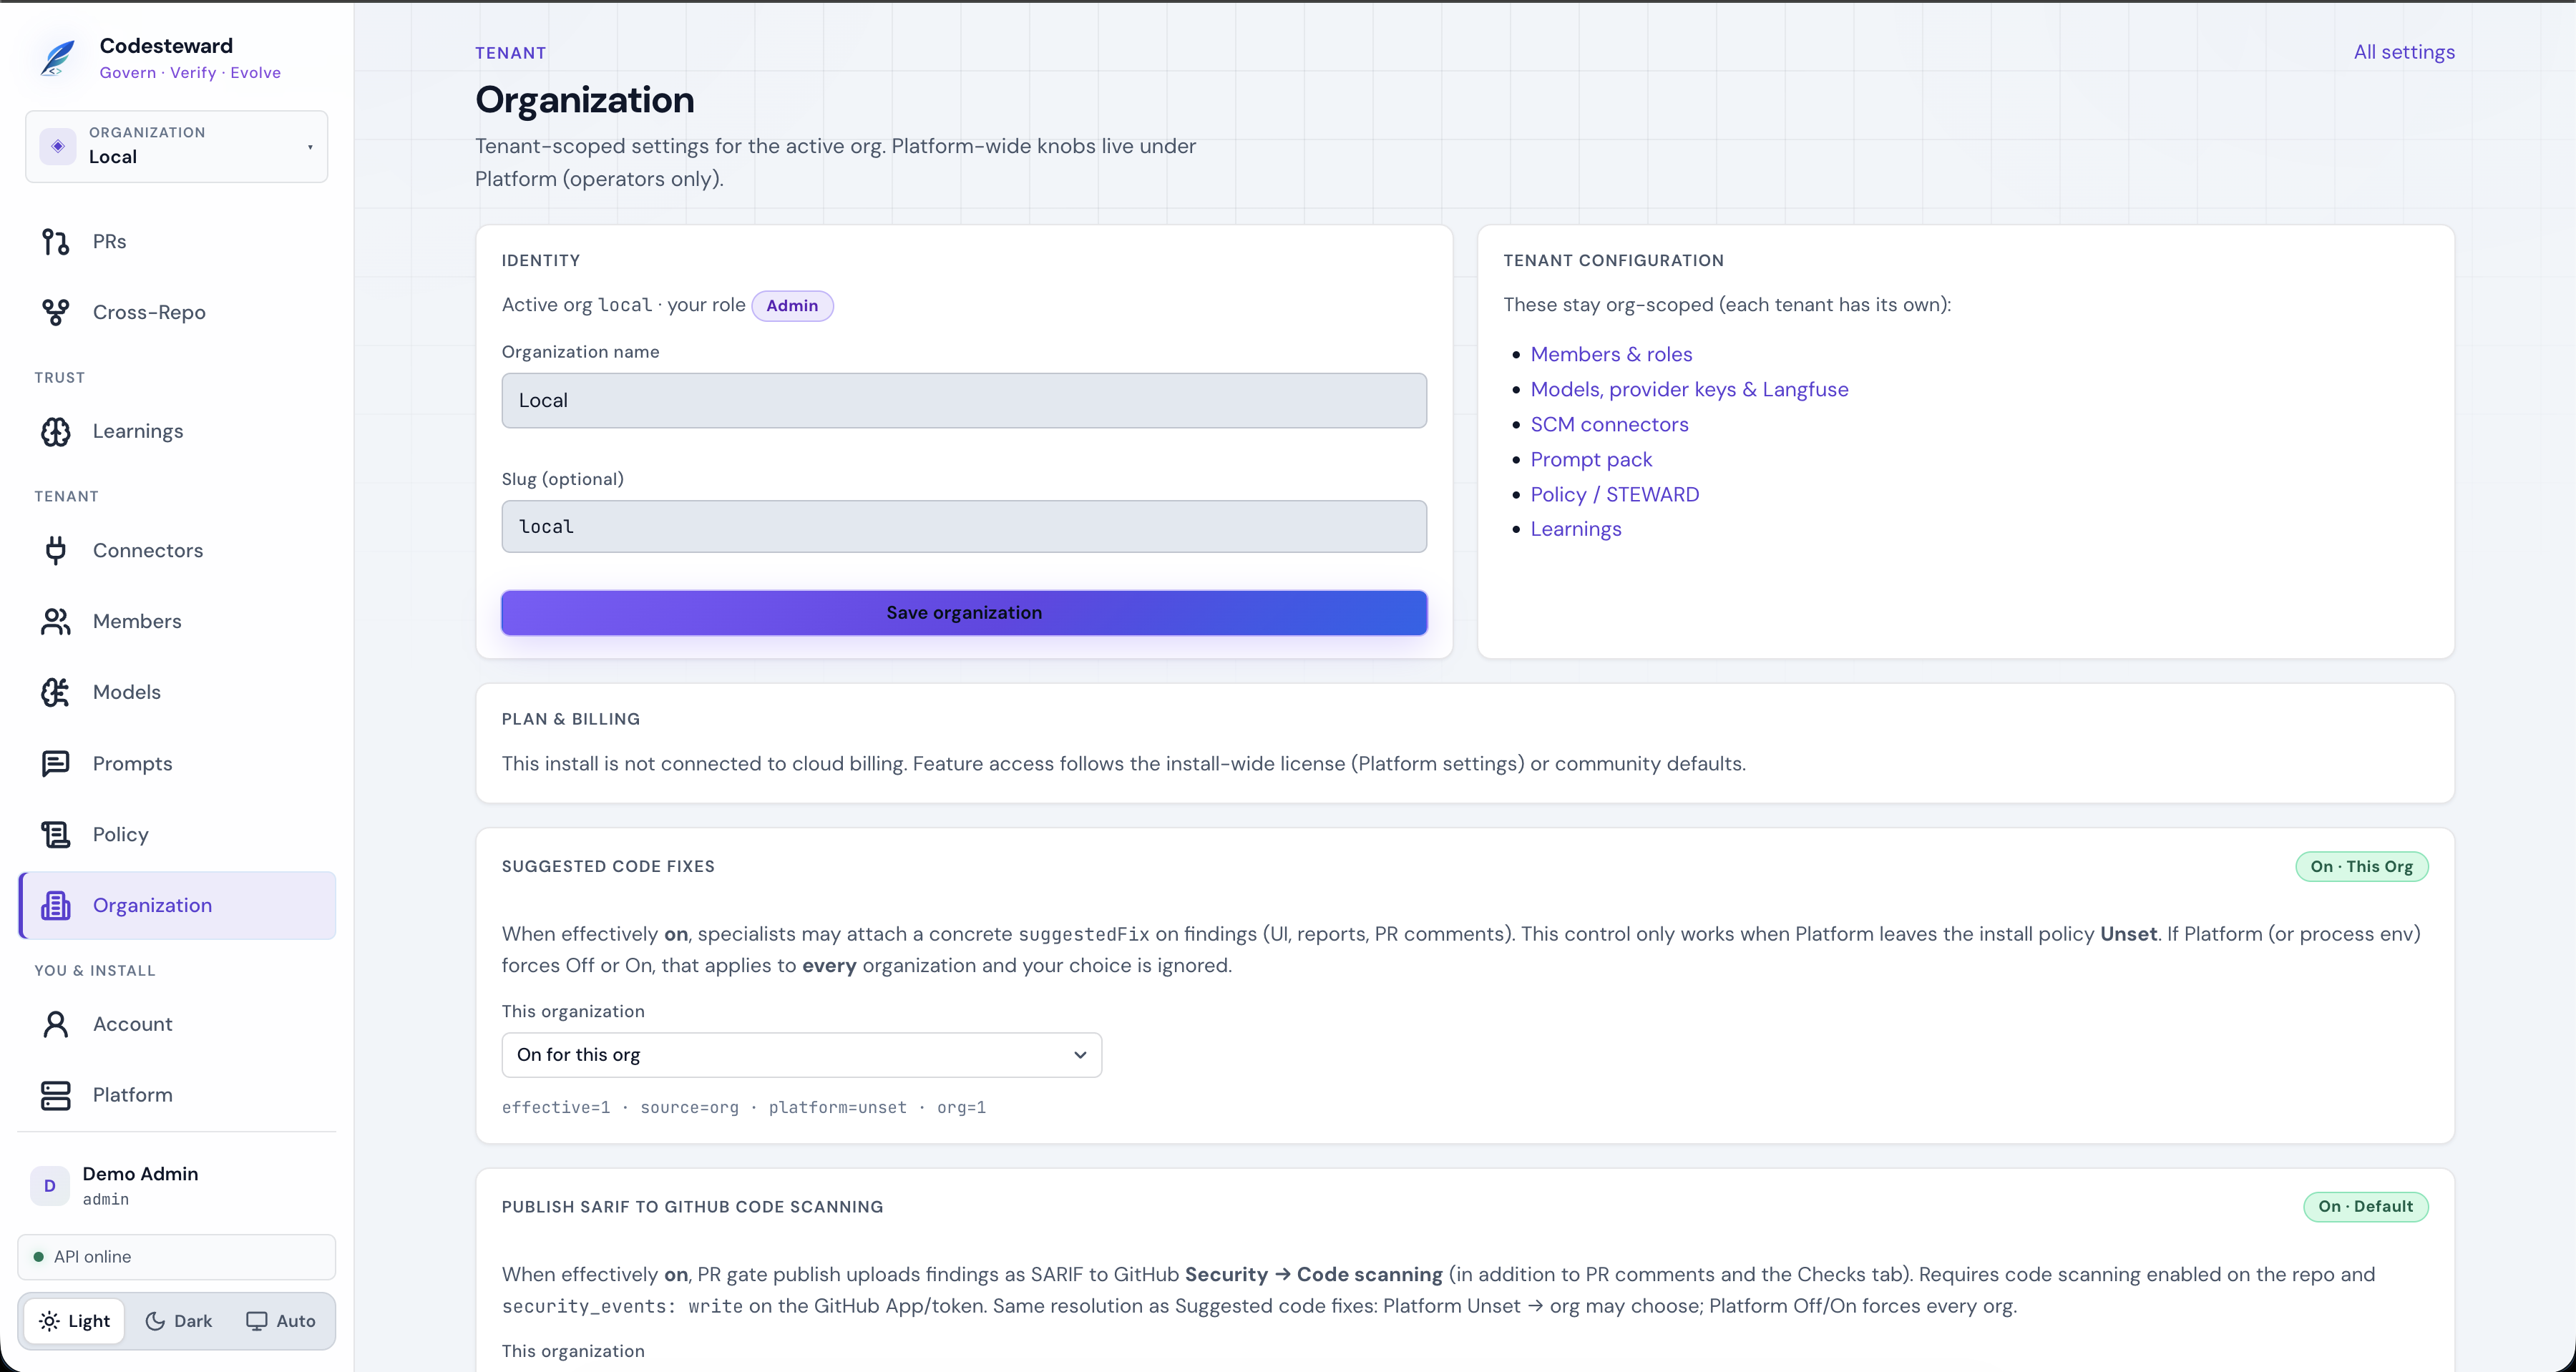Click the 'On · Default' status badge

pos(2365,1207)
